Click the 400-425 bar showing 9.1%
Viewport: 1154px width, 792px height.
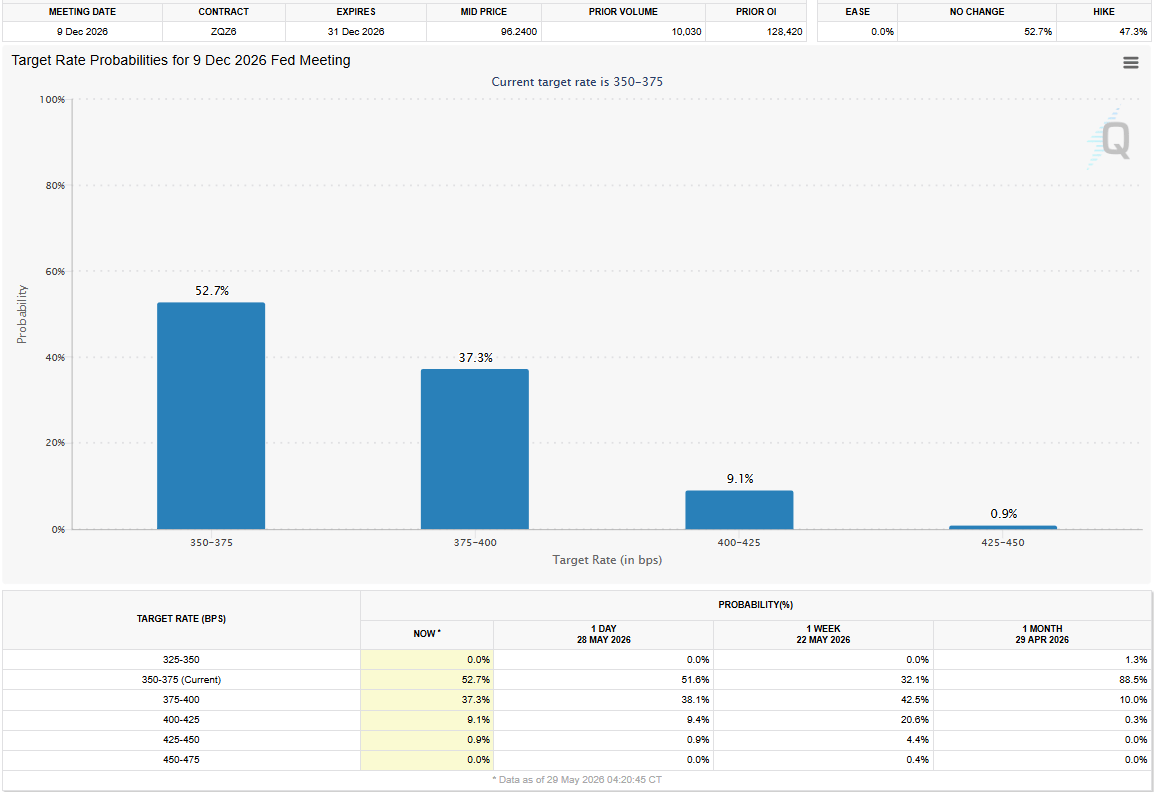point(739,510)
